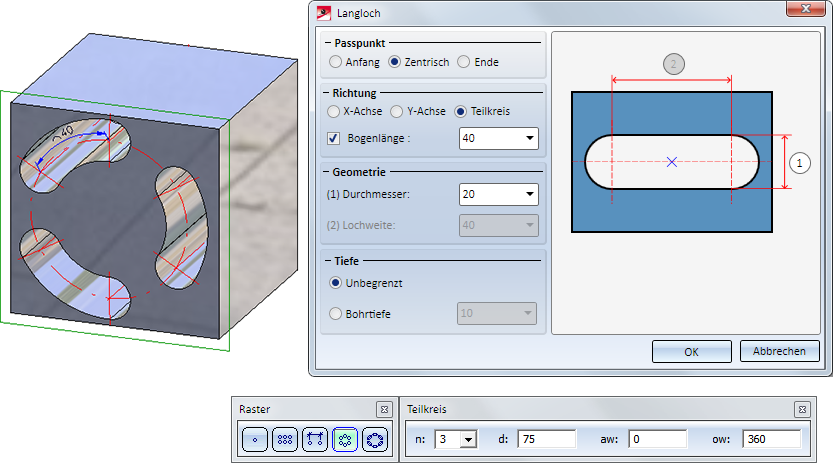Select Ende as Passpunkt
This screenshot has width=833, height=463.
[x=464, y=62]
